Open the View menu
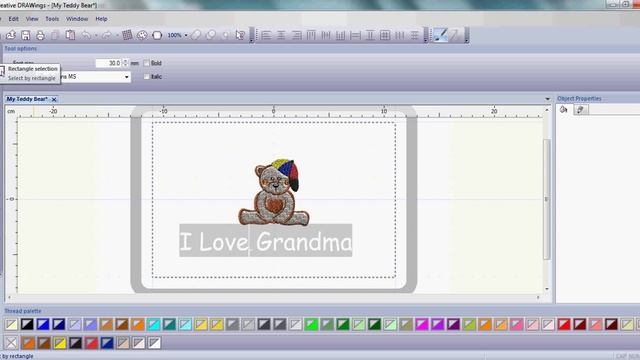This screenshot has height=360, width=640. tap(32, 19)
